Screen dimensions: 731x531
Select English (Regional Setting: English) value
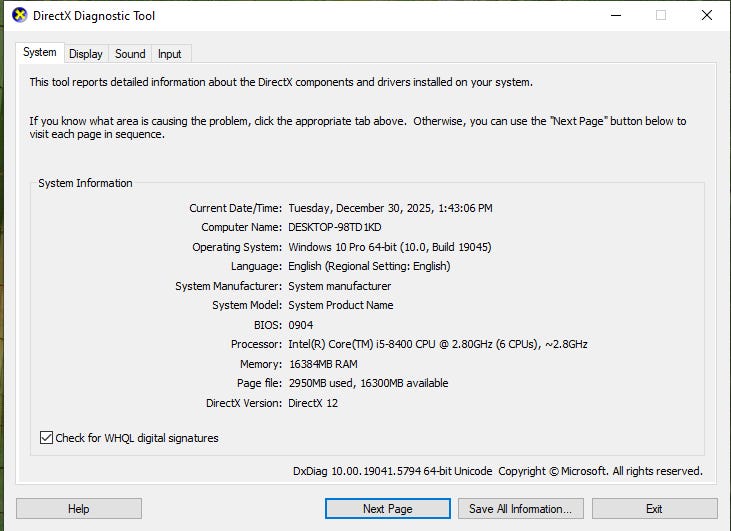coord(369,266)
